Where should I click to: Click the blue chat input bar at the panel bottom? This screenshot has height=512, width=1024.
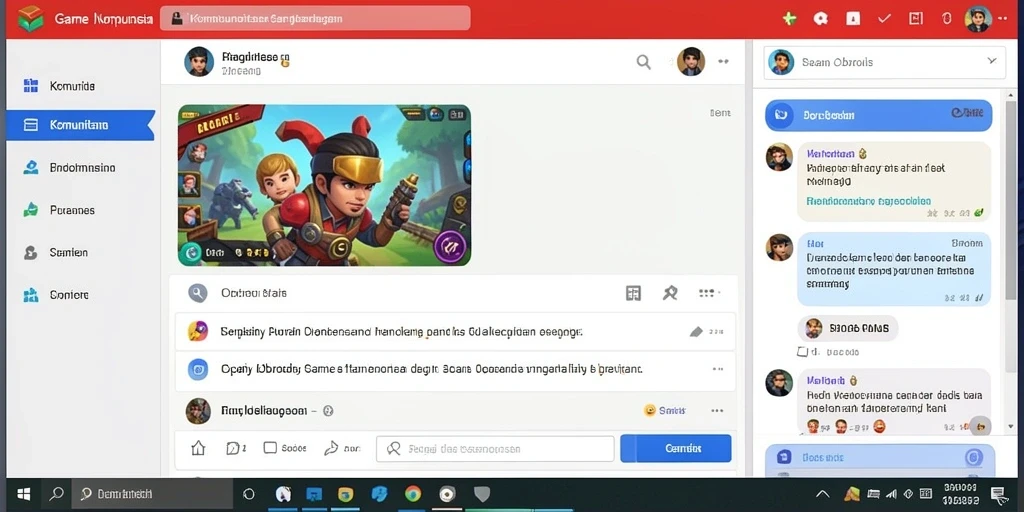coord(880,458)
